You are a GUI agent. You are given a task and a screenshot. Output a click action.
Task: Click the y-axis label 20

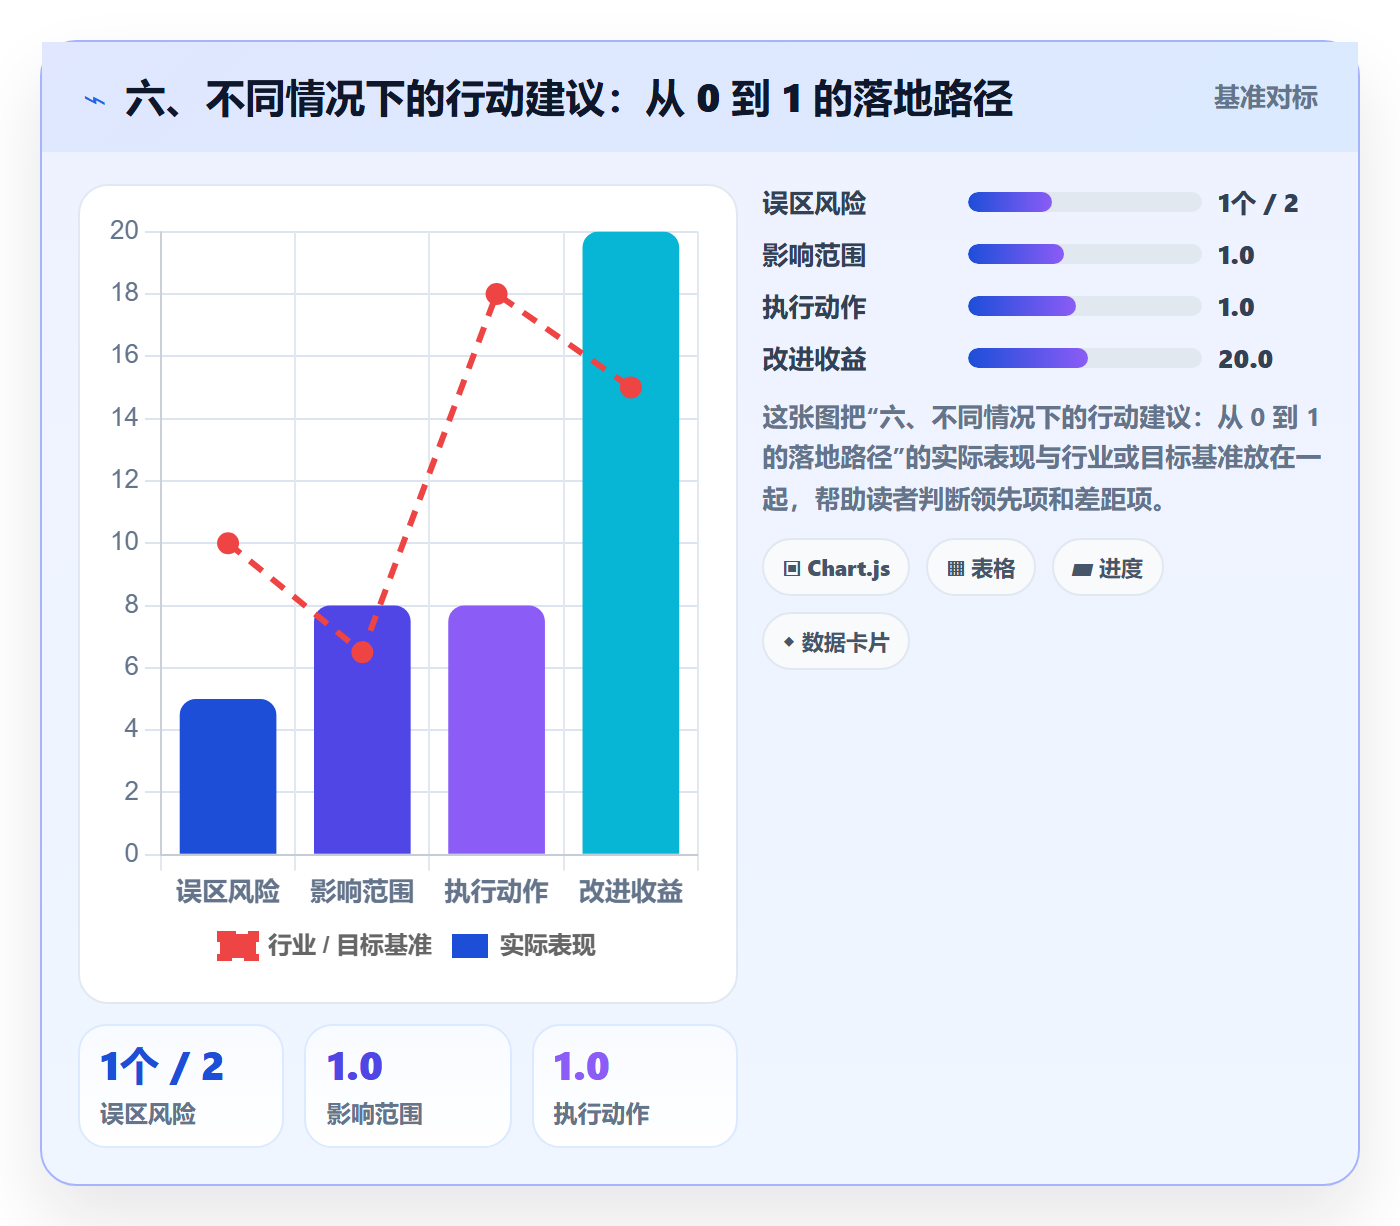click(x=124, y=231)
